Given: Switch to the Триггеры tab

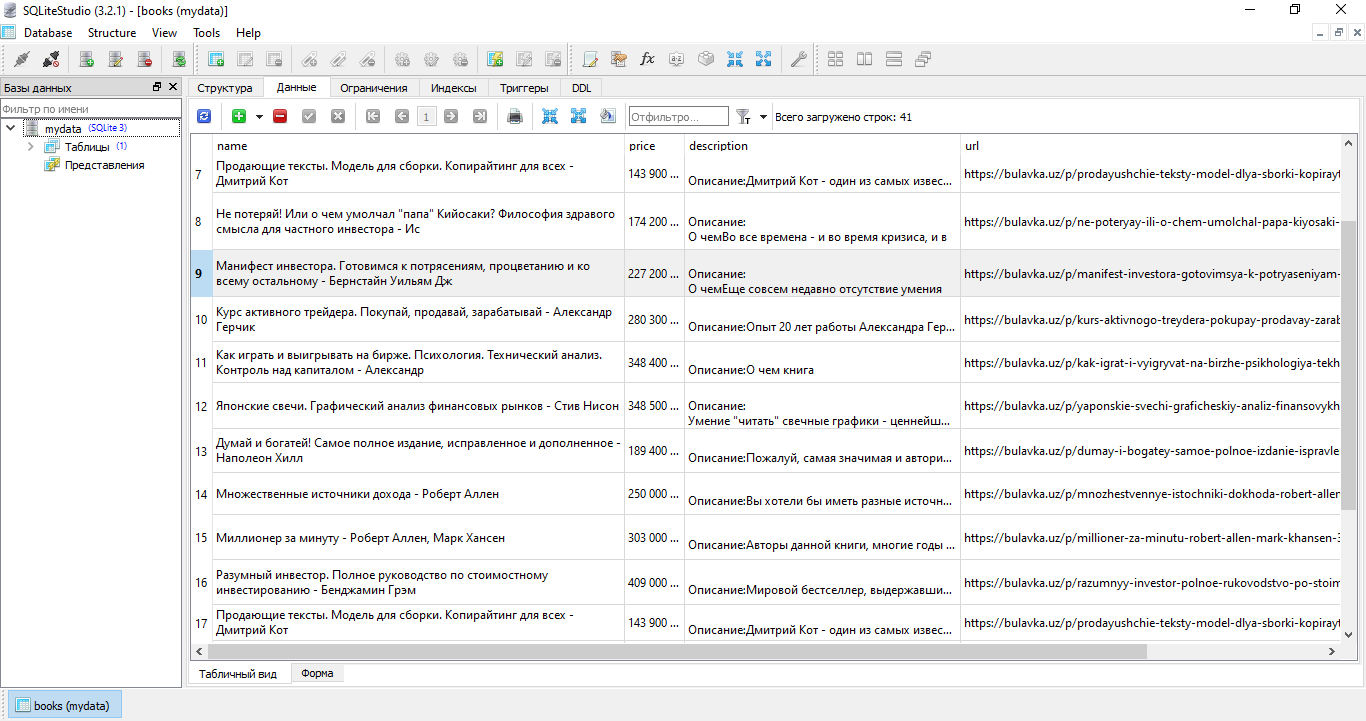Looking at the screenshot, I should [524, 88].
